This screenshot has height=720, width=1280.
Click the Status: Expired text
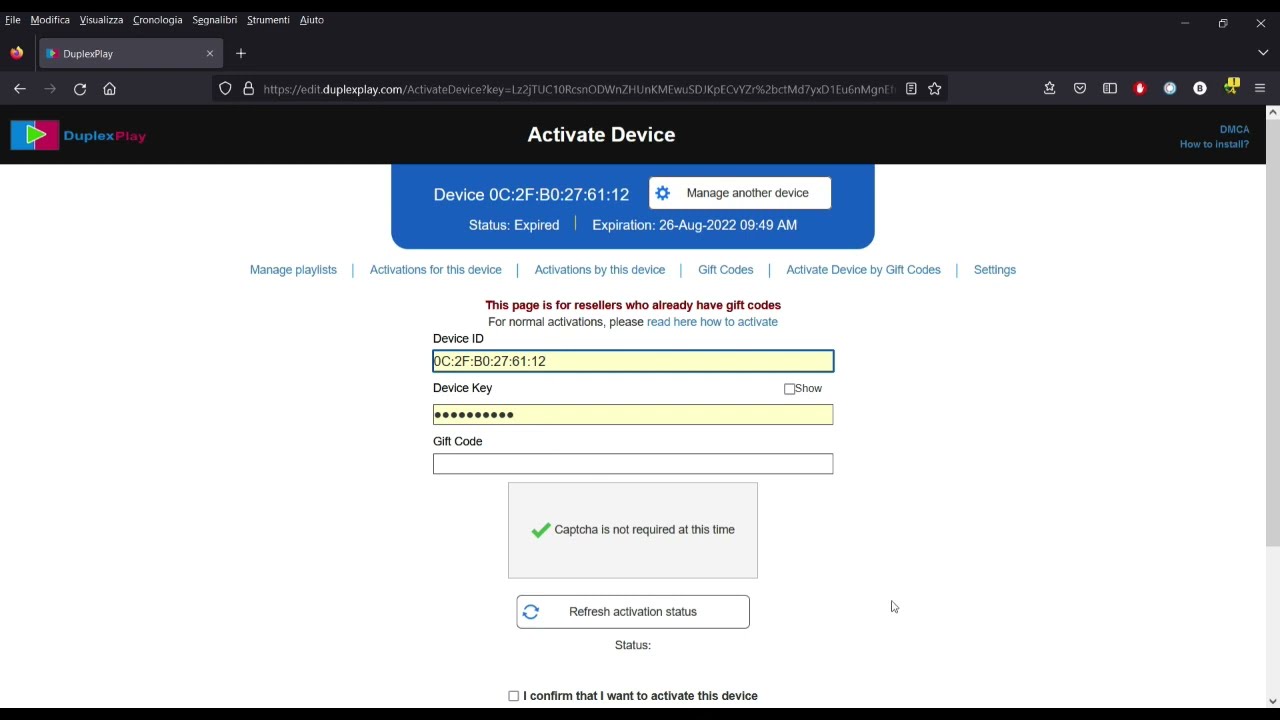click(514, 225)
